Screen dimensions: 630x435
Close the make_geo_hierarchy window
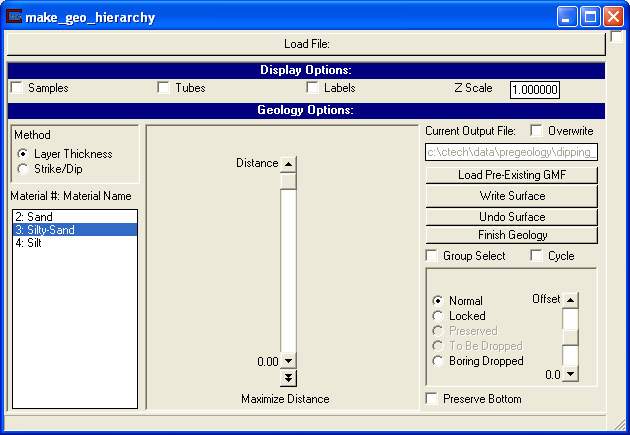[x=613, y=17]
